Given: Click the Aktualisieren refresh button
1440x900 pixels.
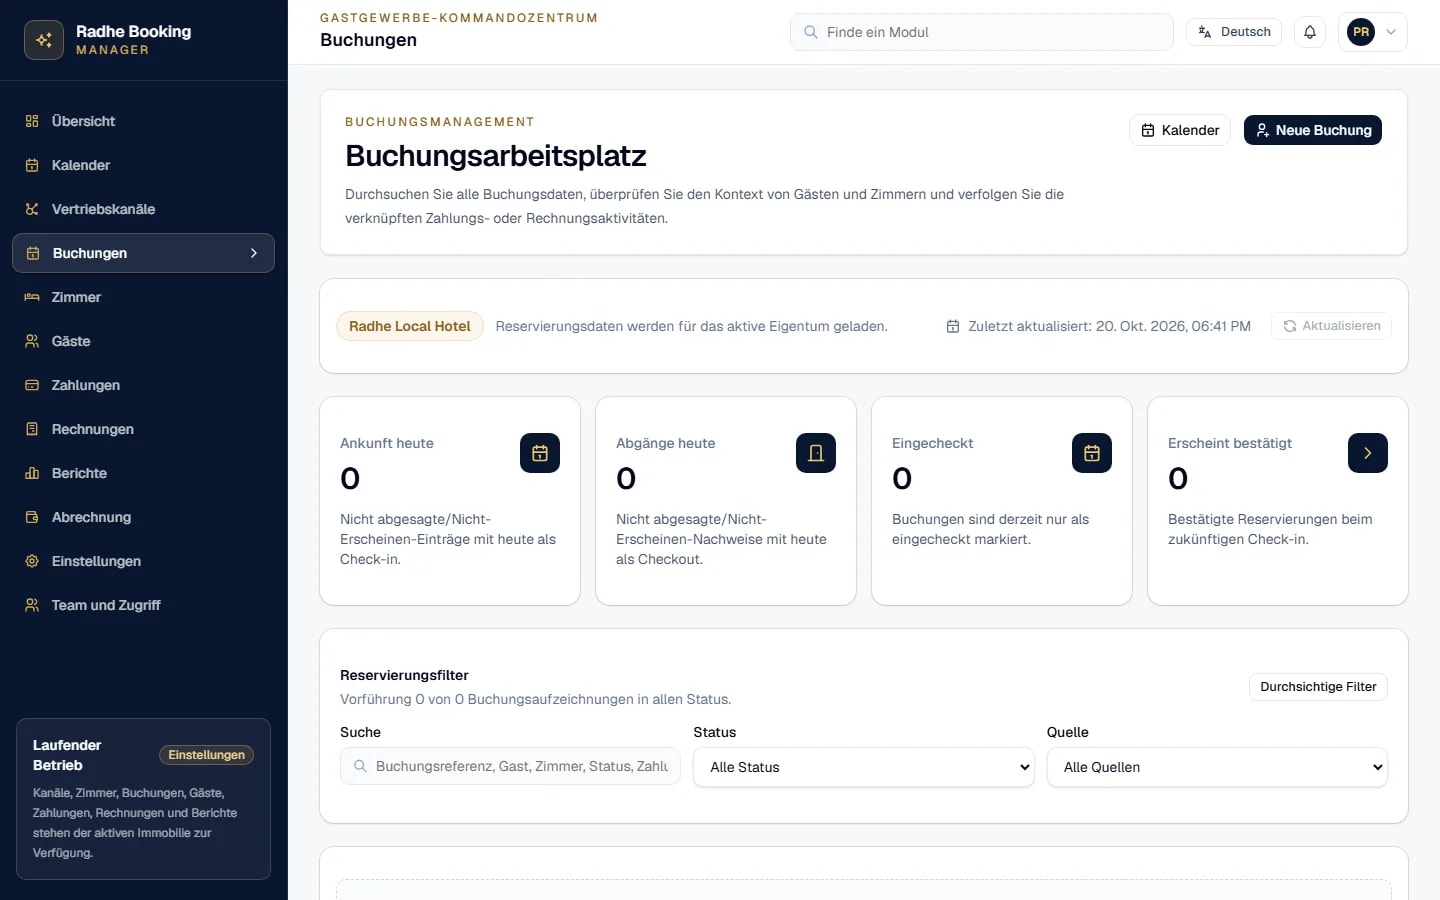Looking at the screenshot, I should point(1331,326).
